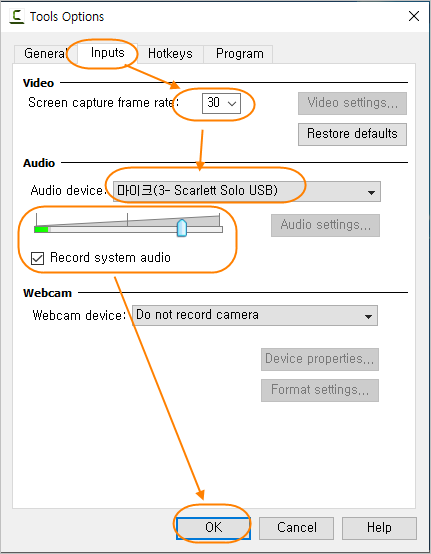431x554 pixels.
Task: Click the Camtasia icon in the title bar
Action: [x=17, y=17]
